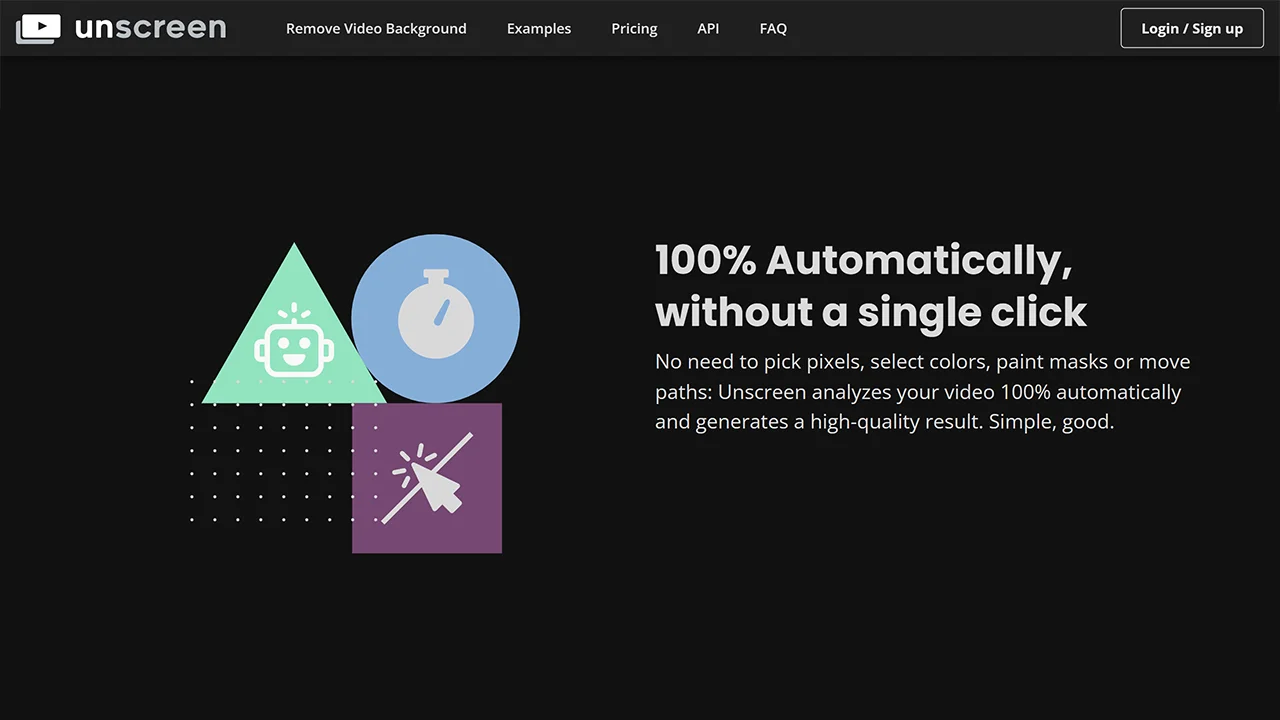This screenshot has width=1280, height=720.
Task: Click the crossed-out cursor icon
Action: point(427,479)
